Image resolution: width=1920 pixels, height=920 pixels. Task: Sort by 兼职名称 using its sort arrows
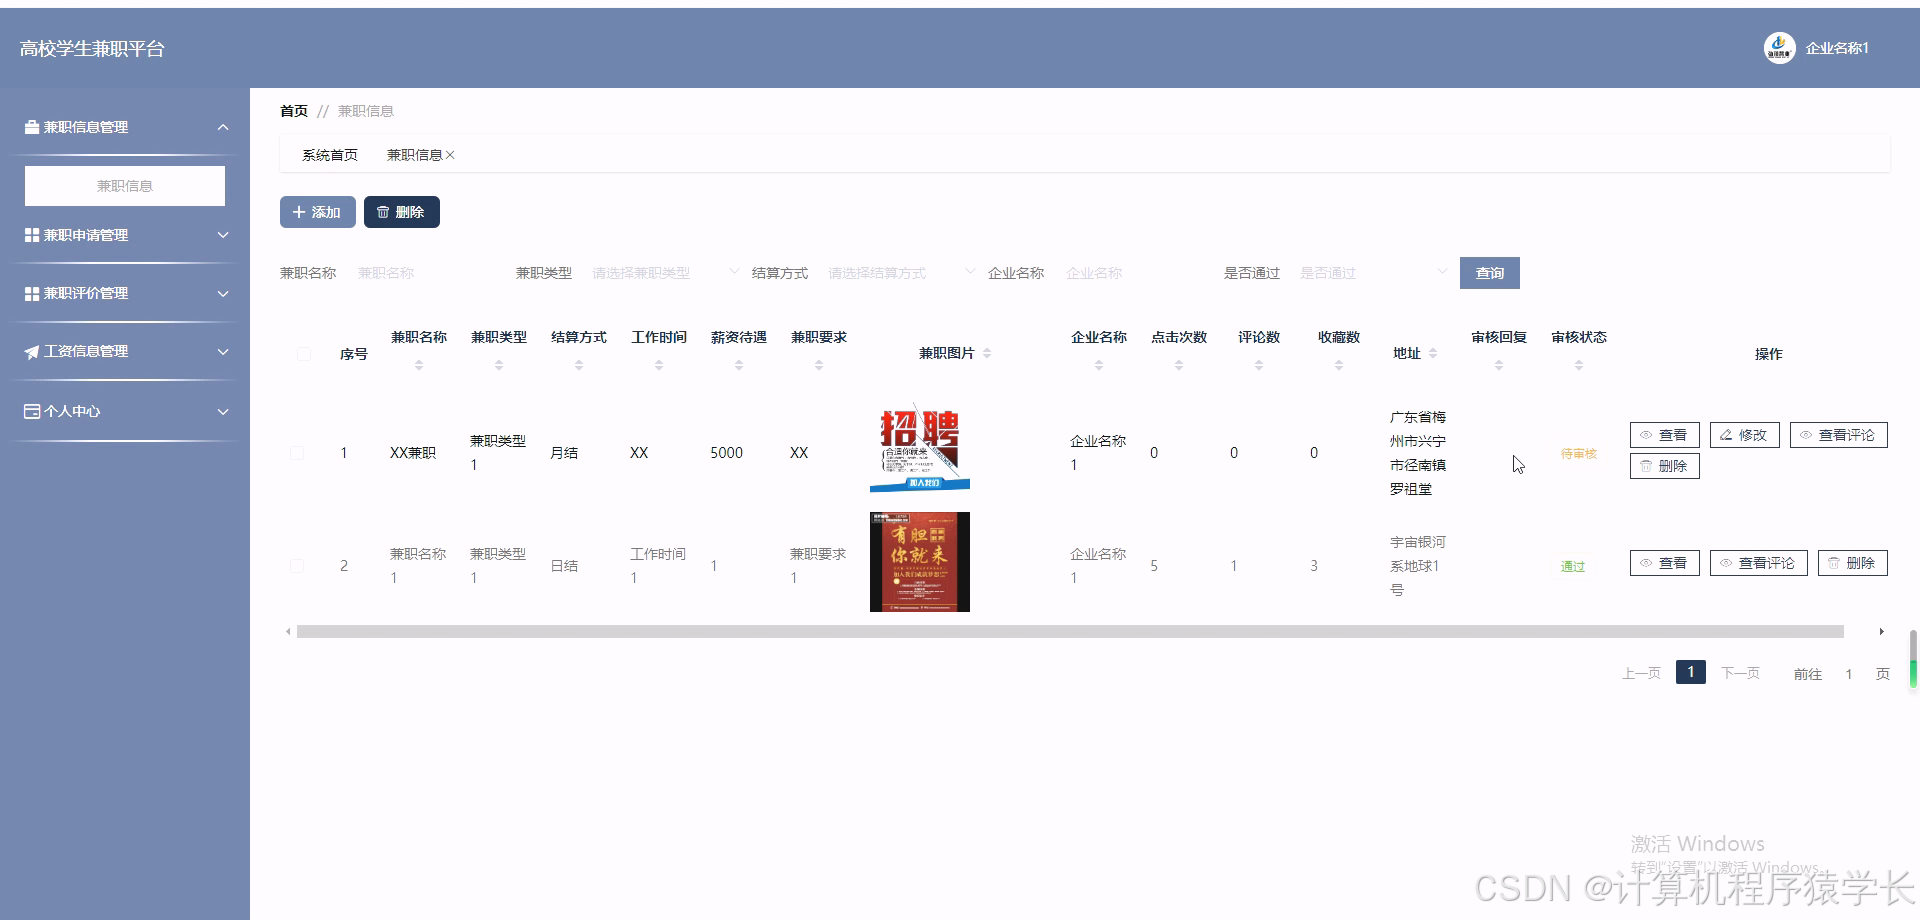pyautogui.click(x=419, y=365)
